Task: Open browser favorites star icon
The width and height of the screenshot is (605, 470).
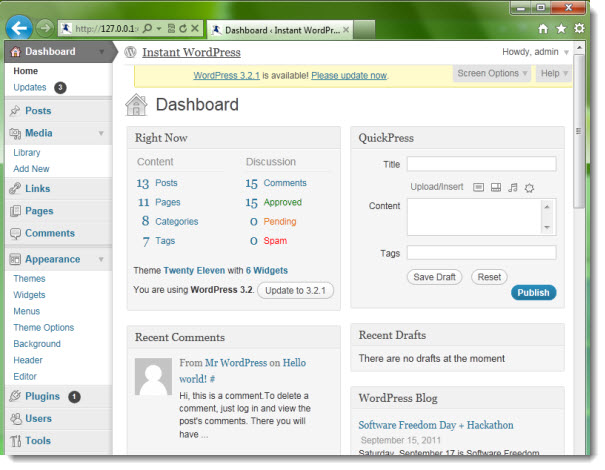Action: [x=561, y=29]
